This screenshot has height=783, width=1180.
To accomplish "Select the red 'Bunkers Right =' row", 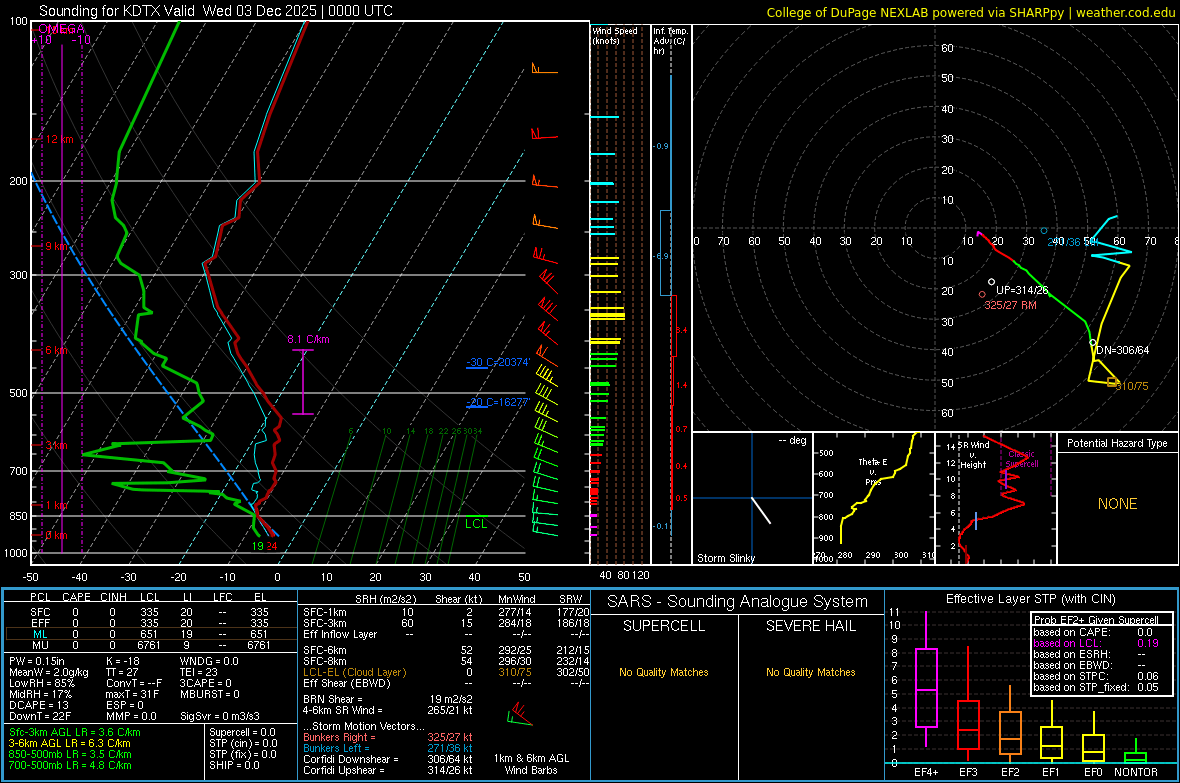I will [x=388, y=737].
